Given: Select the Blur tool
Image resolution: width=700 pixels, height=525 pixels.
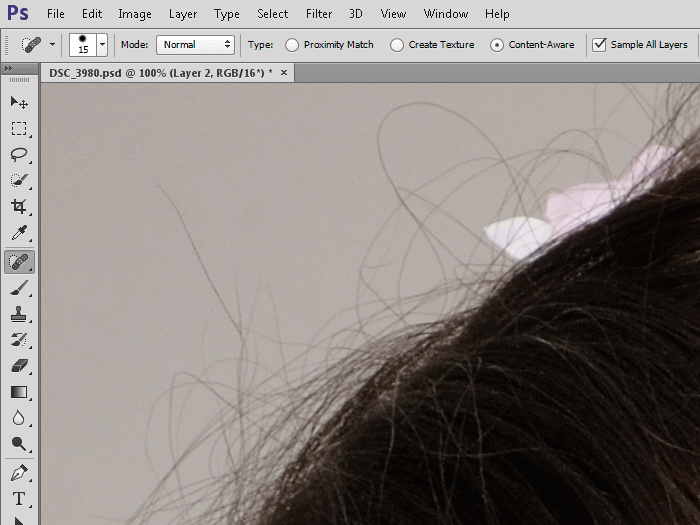Looking at the screenshot, I should [x=19, y=418].
